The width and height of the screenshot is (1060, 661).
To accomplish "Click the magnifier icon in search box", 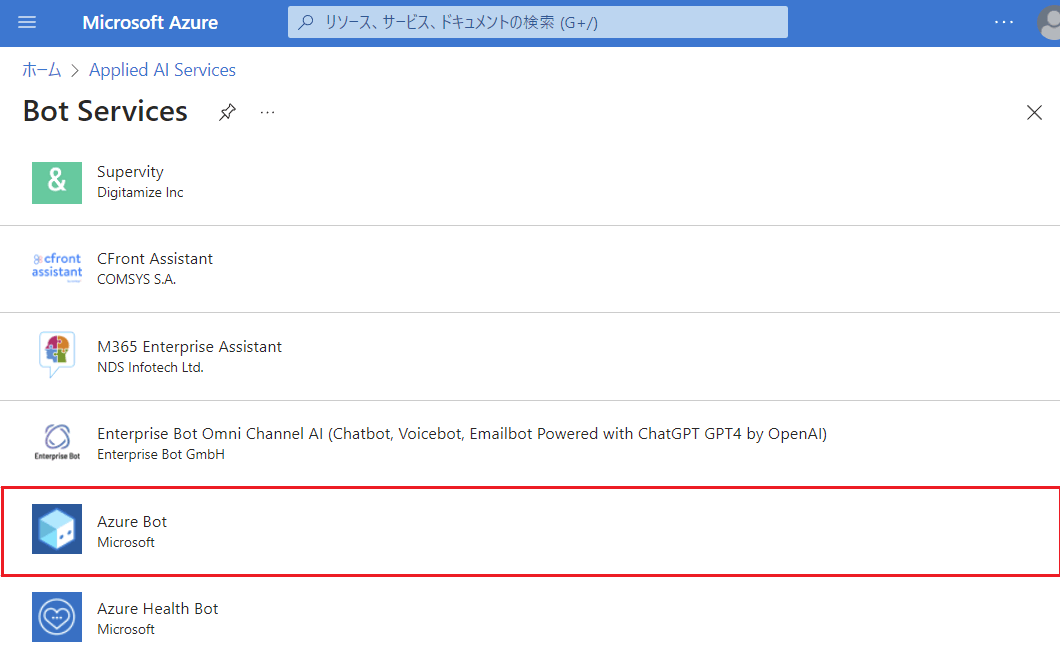I will 306,22.
